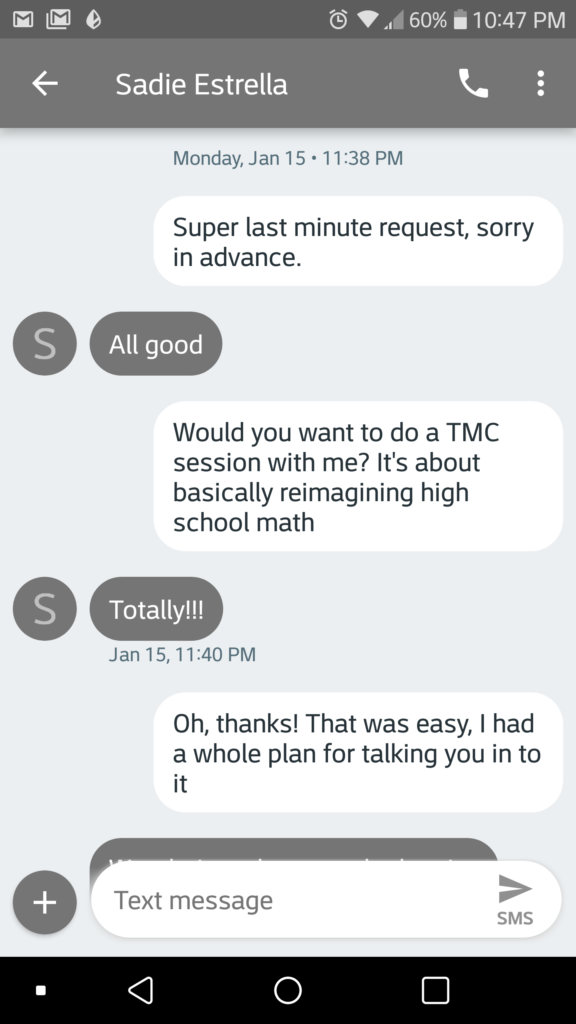Call Sadie Estrella with phone icon

click(473, 84)
